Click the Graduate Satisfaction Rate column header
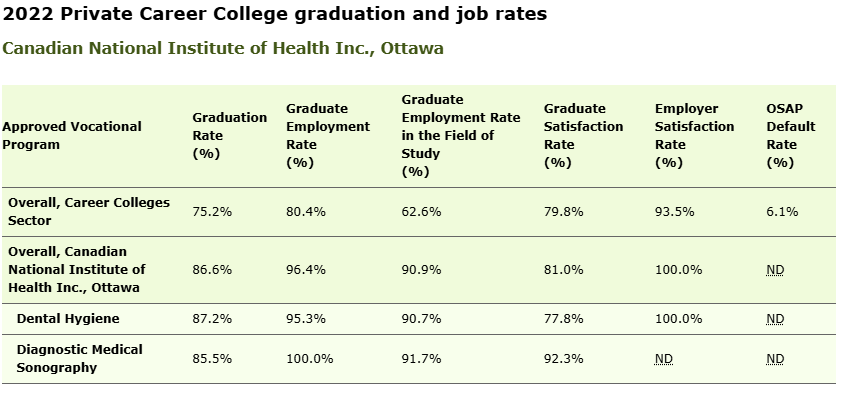 [x=584, y=136]
